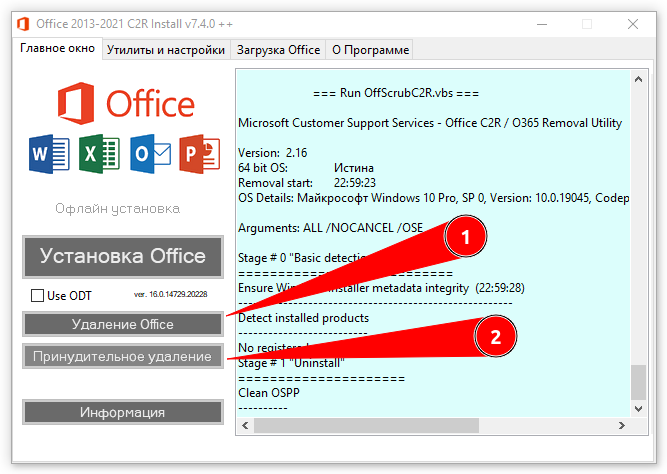Viewport: 667px width, 474px height.
Task: Click the Удаление Office button
Action: [123, 324]
